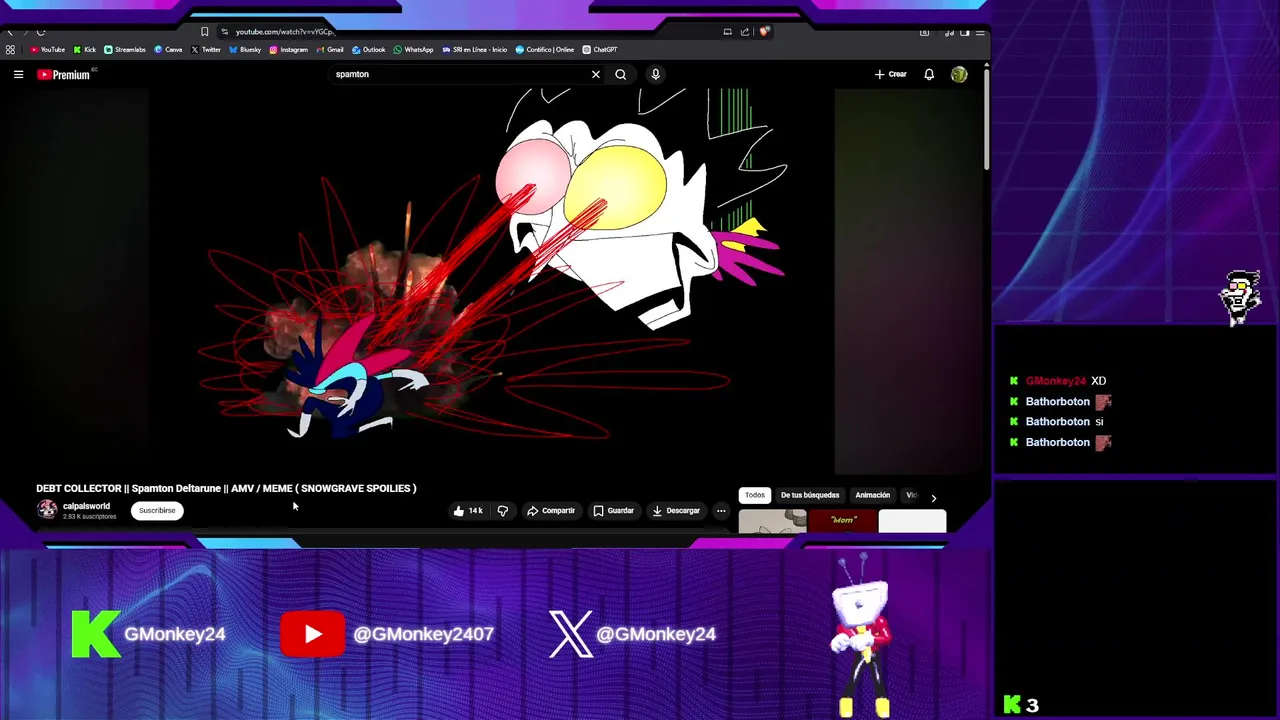This screenshot has height=720, width=1280.
Task: Open more actions three-dot menu
Action: [x=721, y=511]
